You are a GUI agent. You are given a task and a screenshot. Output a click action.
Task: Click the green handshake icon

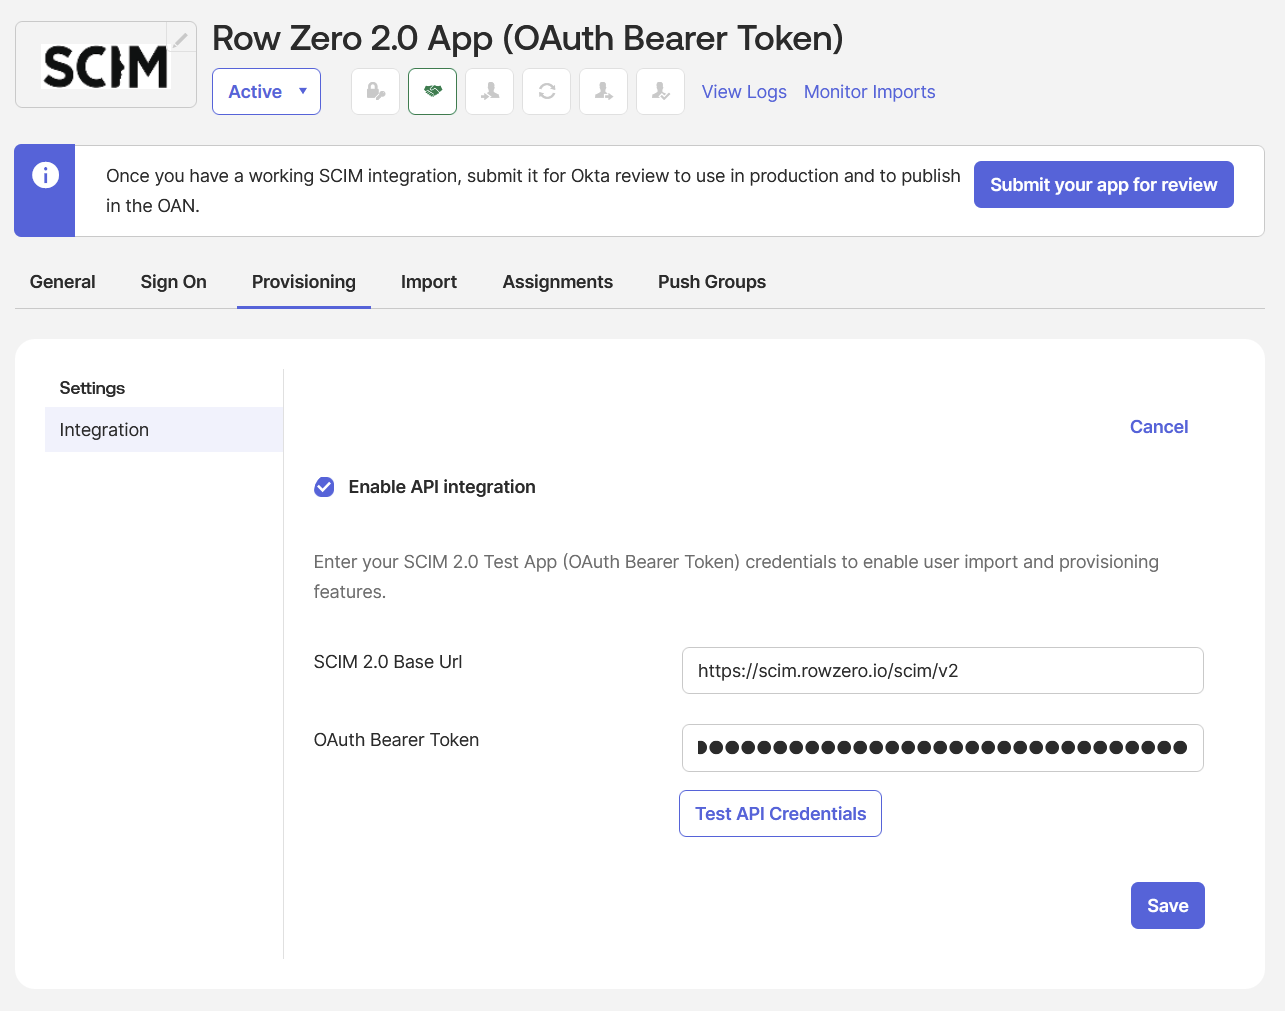[x=433, y=92]
